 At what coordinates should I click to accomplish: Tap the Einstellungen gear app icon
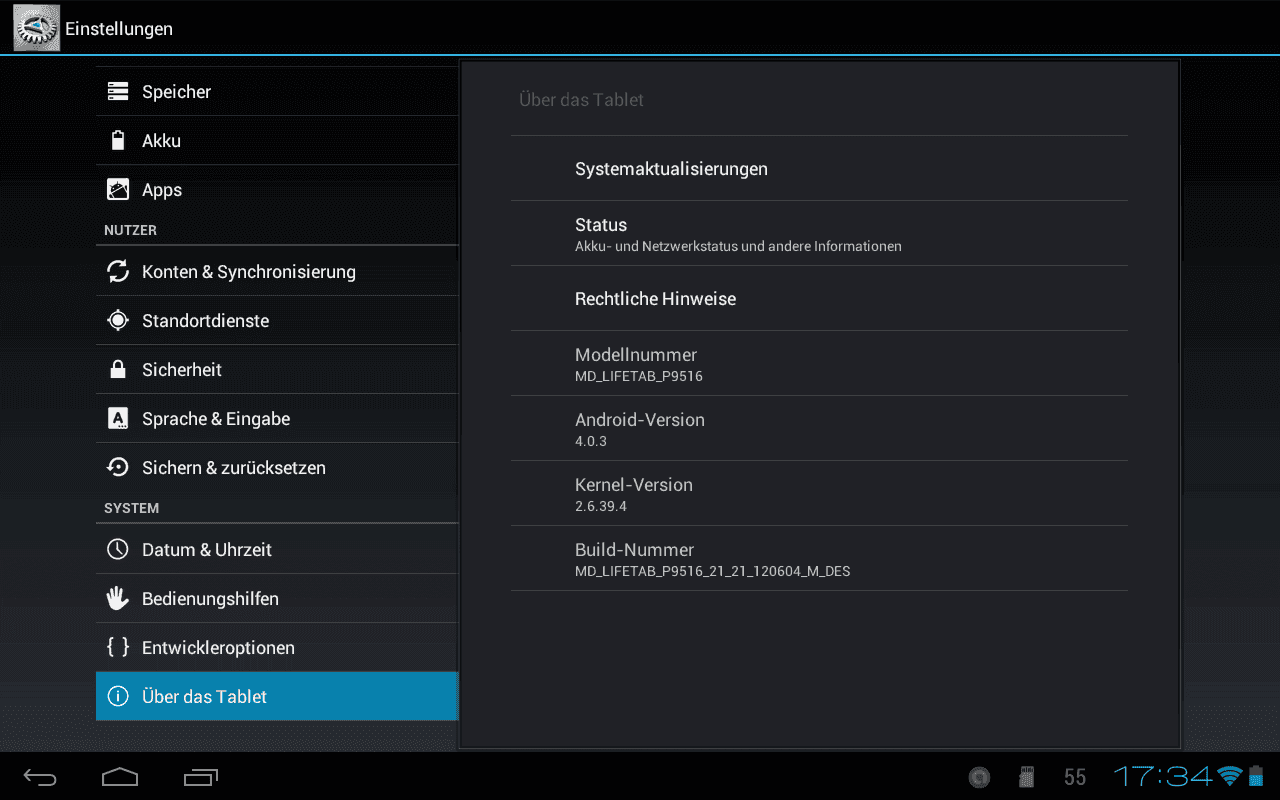36,28
